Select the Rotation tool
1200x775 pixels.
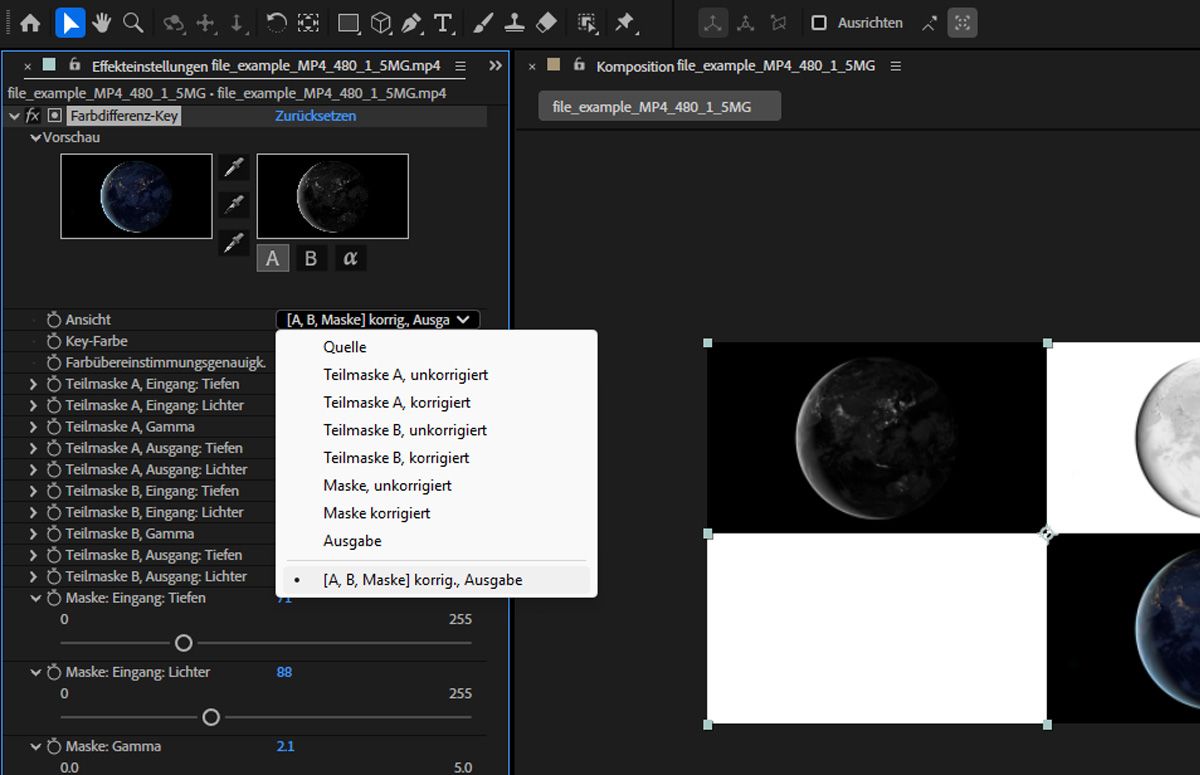coord(277,22)
